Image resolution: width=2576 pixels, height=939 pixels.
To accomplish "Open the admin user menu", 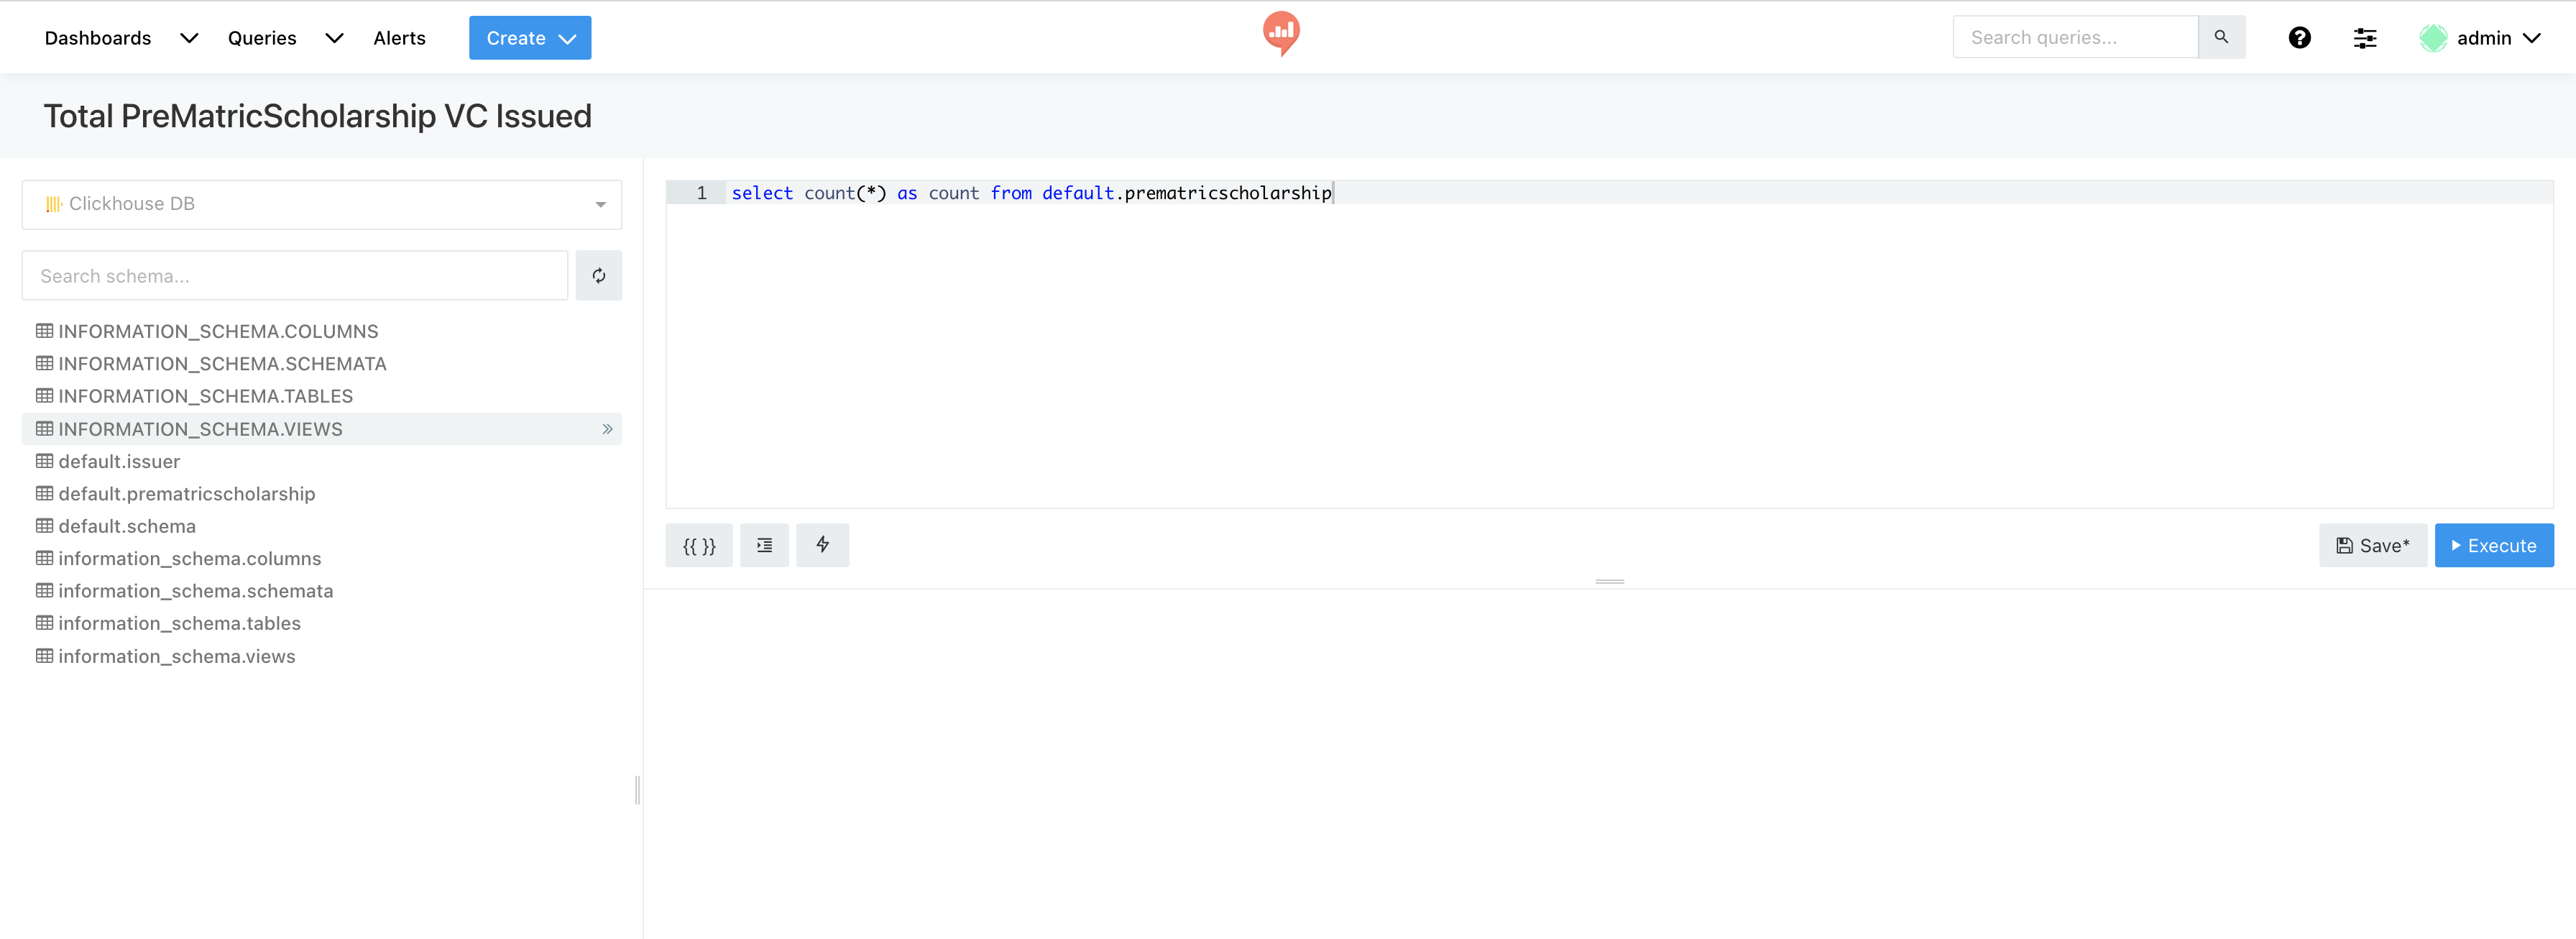I will click(2481, 38).
